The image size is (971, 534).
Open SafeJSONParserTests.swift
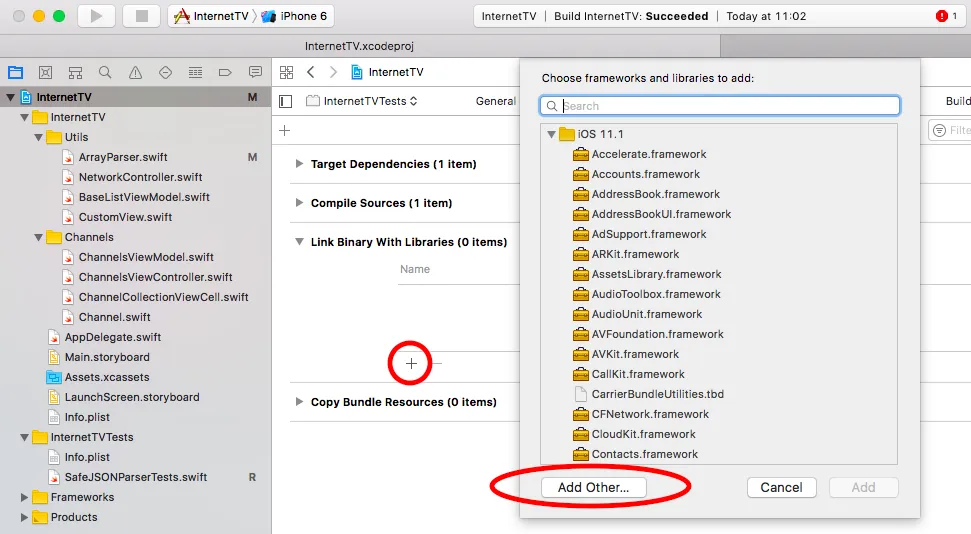136,477
